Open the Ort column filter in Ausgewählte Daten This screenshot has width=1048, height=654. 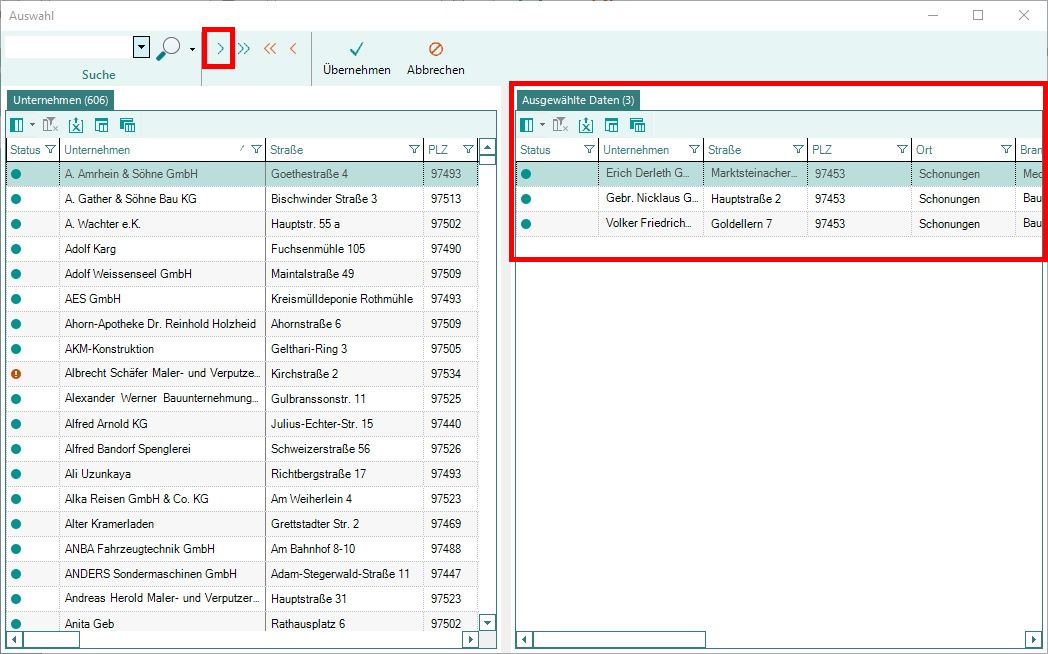click(1006, 150)
